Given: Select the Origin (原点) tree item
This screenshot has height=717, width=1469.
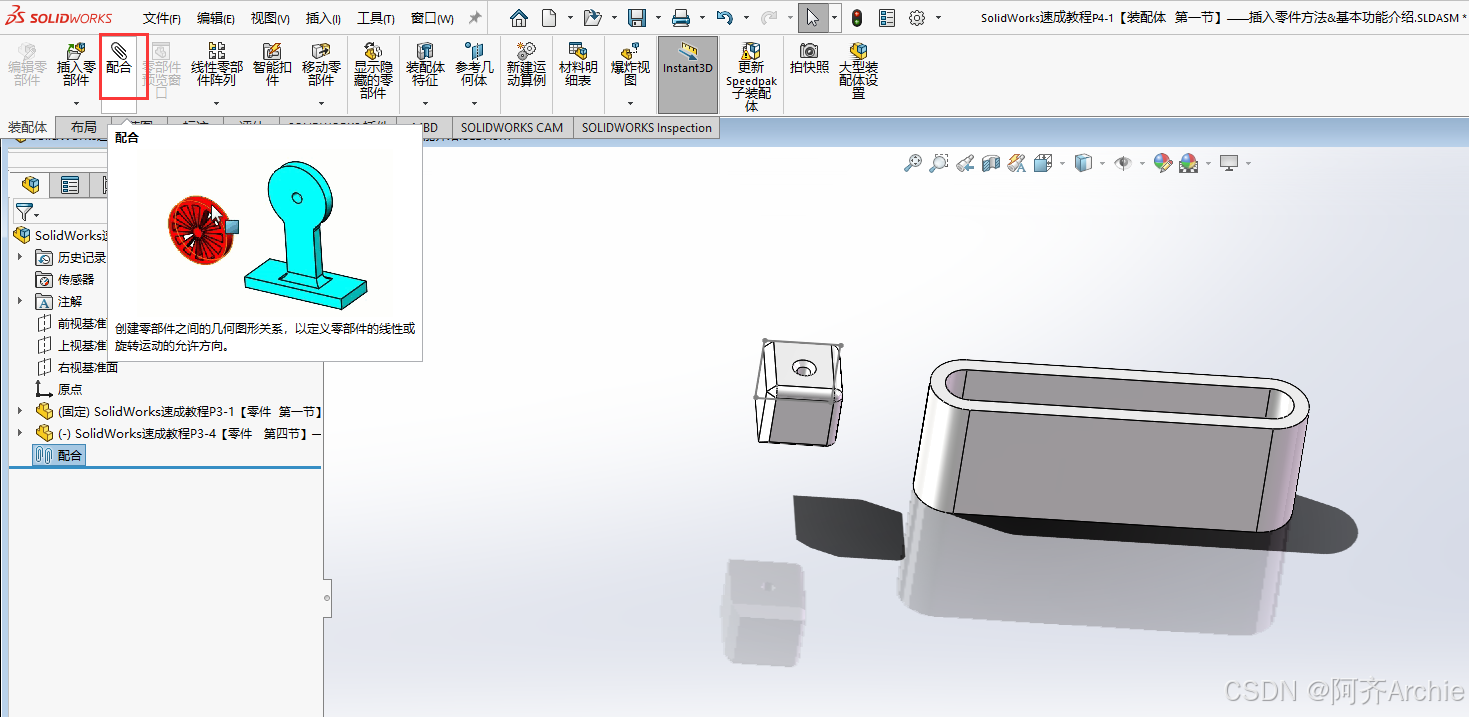Looking at the screenshot, I should [x=59, y=389].
